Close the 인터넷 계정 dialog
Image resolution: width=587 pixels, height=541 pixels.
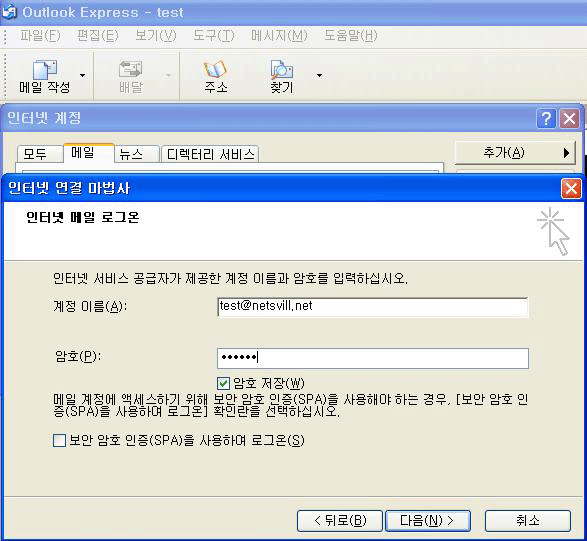(x=569, y=119)
